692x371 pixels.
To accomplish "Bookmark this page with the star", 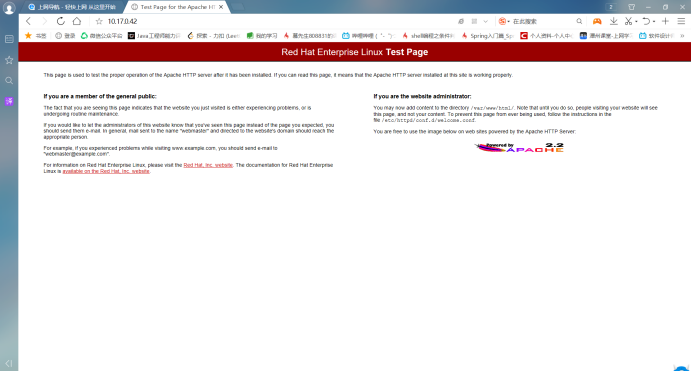I will click(99, 21).
